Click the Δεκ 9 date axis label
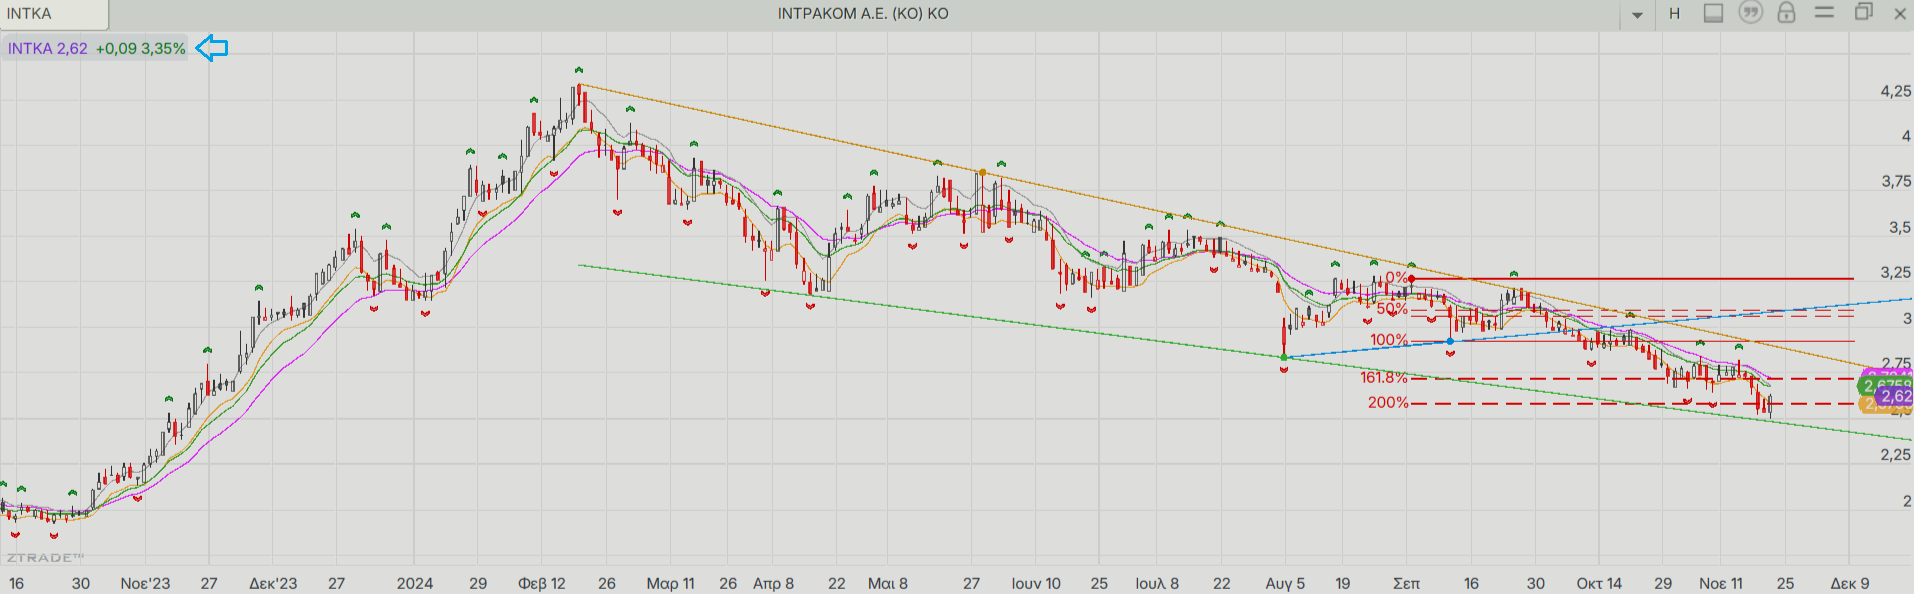The image size is (1914, 594). coord(1849,583)
